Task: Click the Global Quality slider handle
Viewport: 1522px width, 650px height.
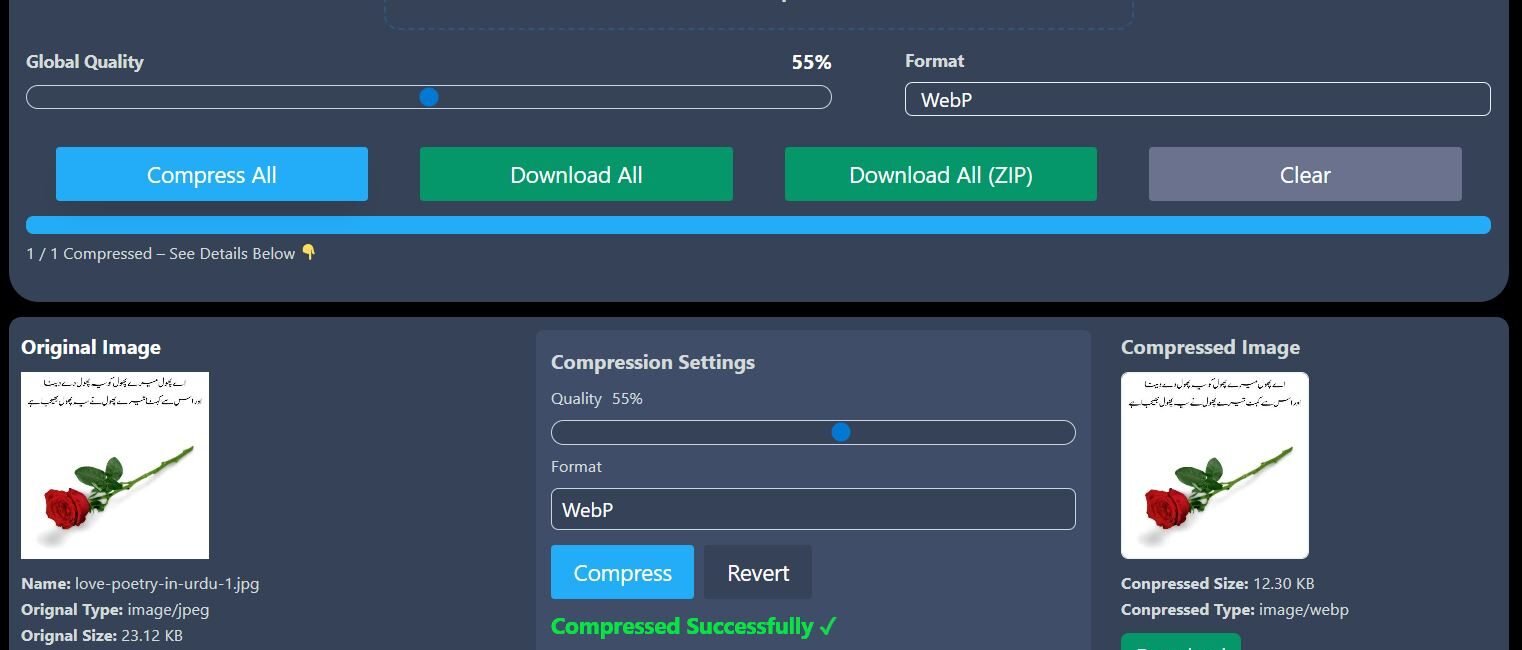Action: pyautogui.click(x=429, y=97)
